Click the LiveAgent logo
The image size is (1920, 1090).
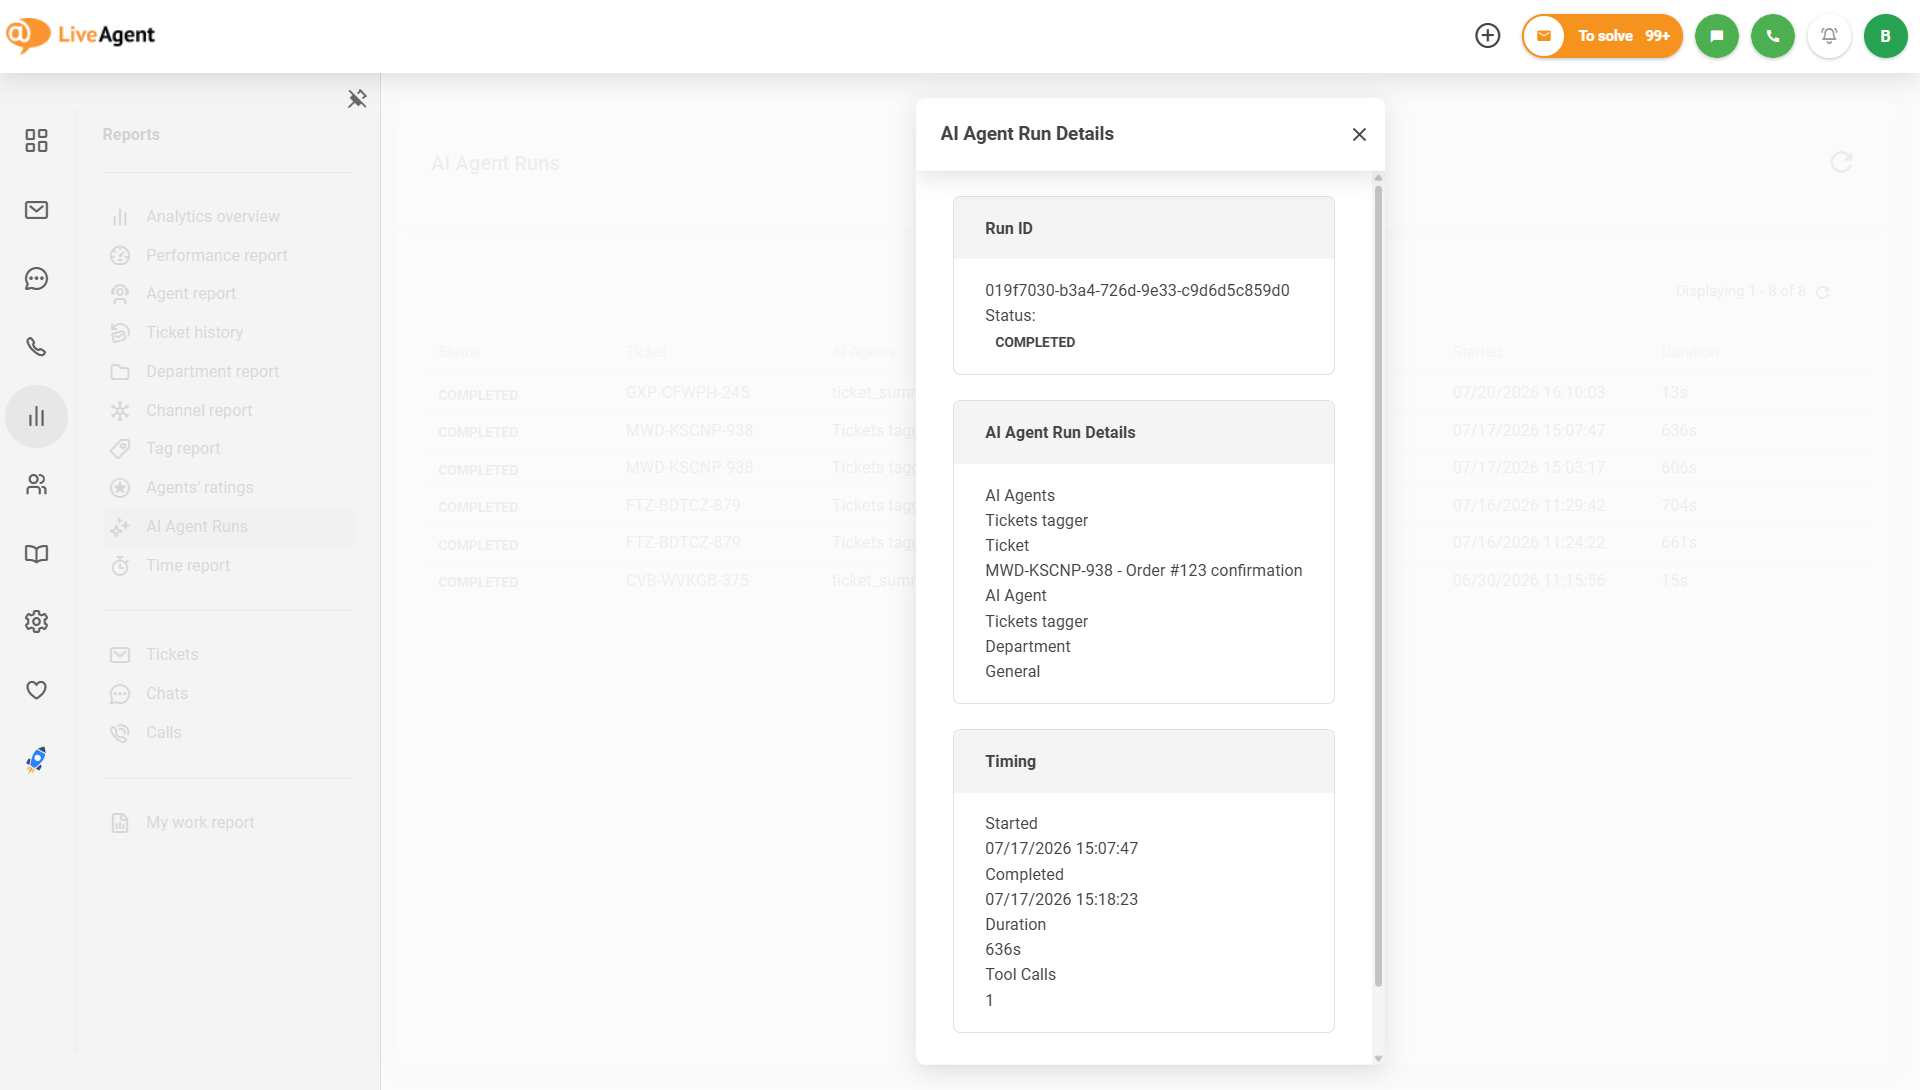81,35
